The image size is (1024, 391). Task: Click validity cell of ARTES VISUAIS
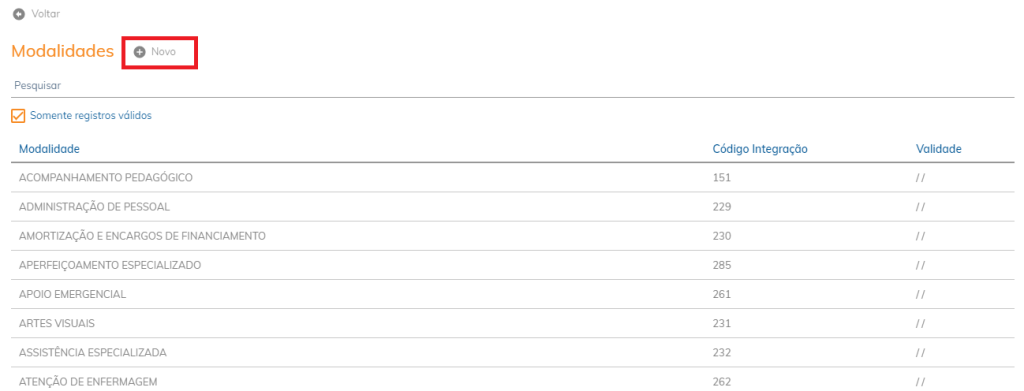click(920, 324)
